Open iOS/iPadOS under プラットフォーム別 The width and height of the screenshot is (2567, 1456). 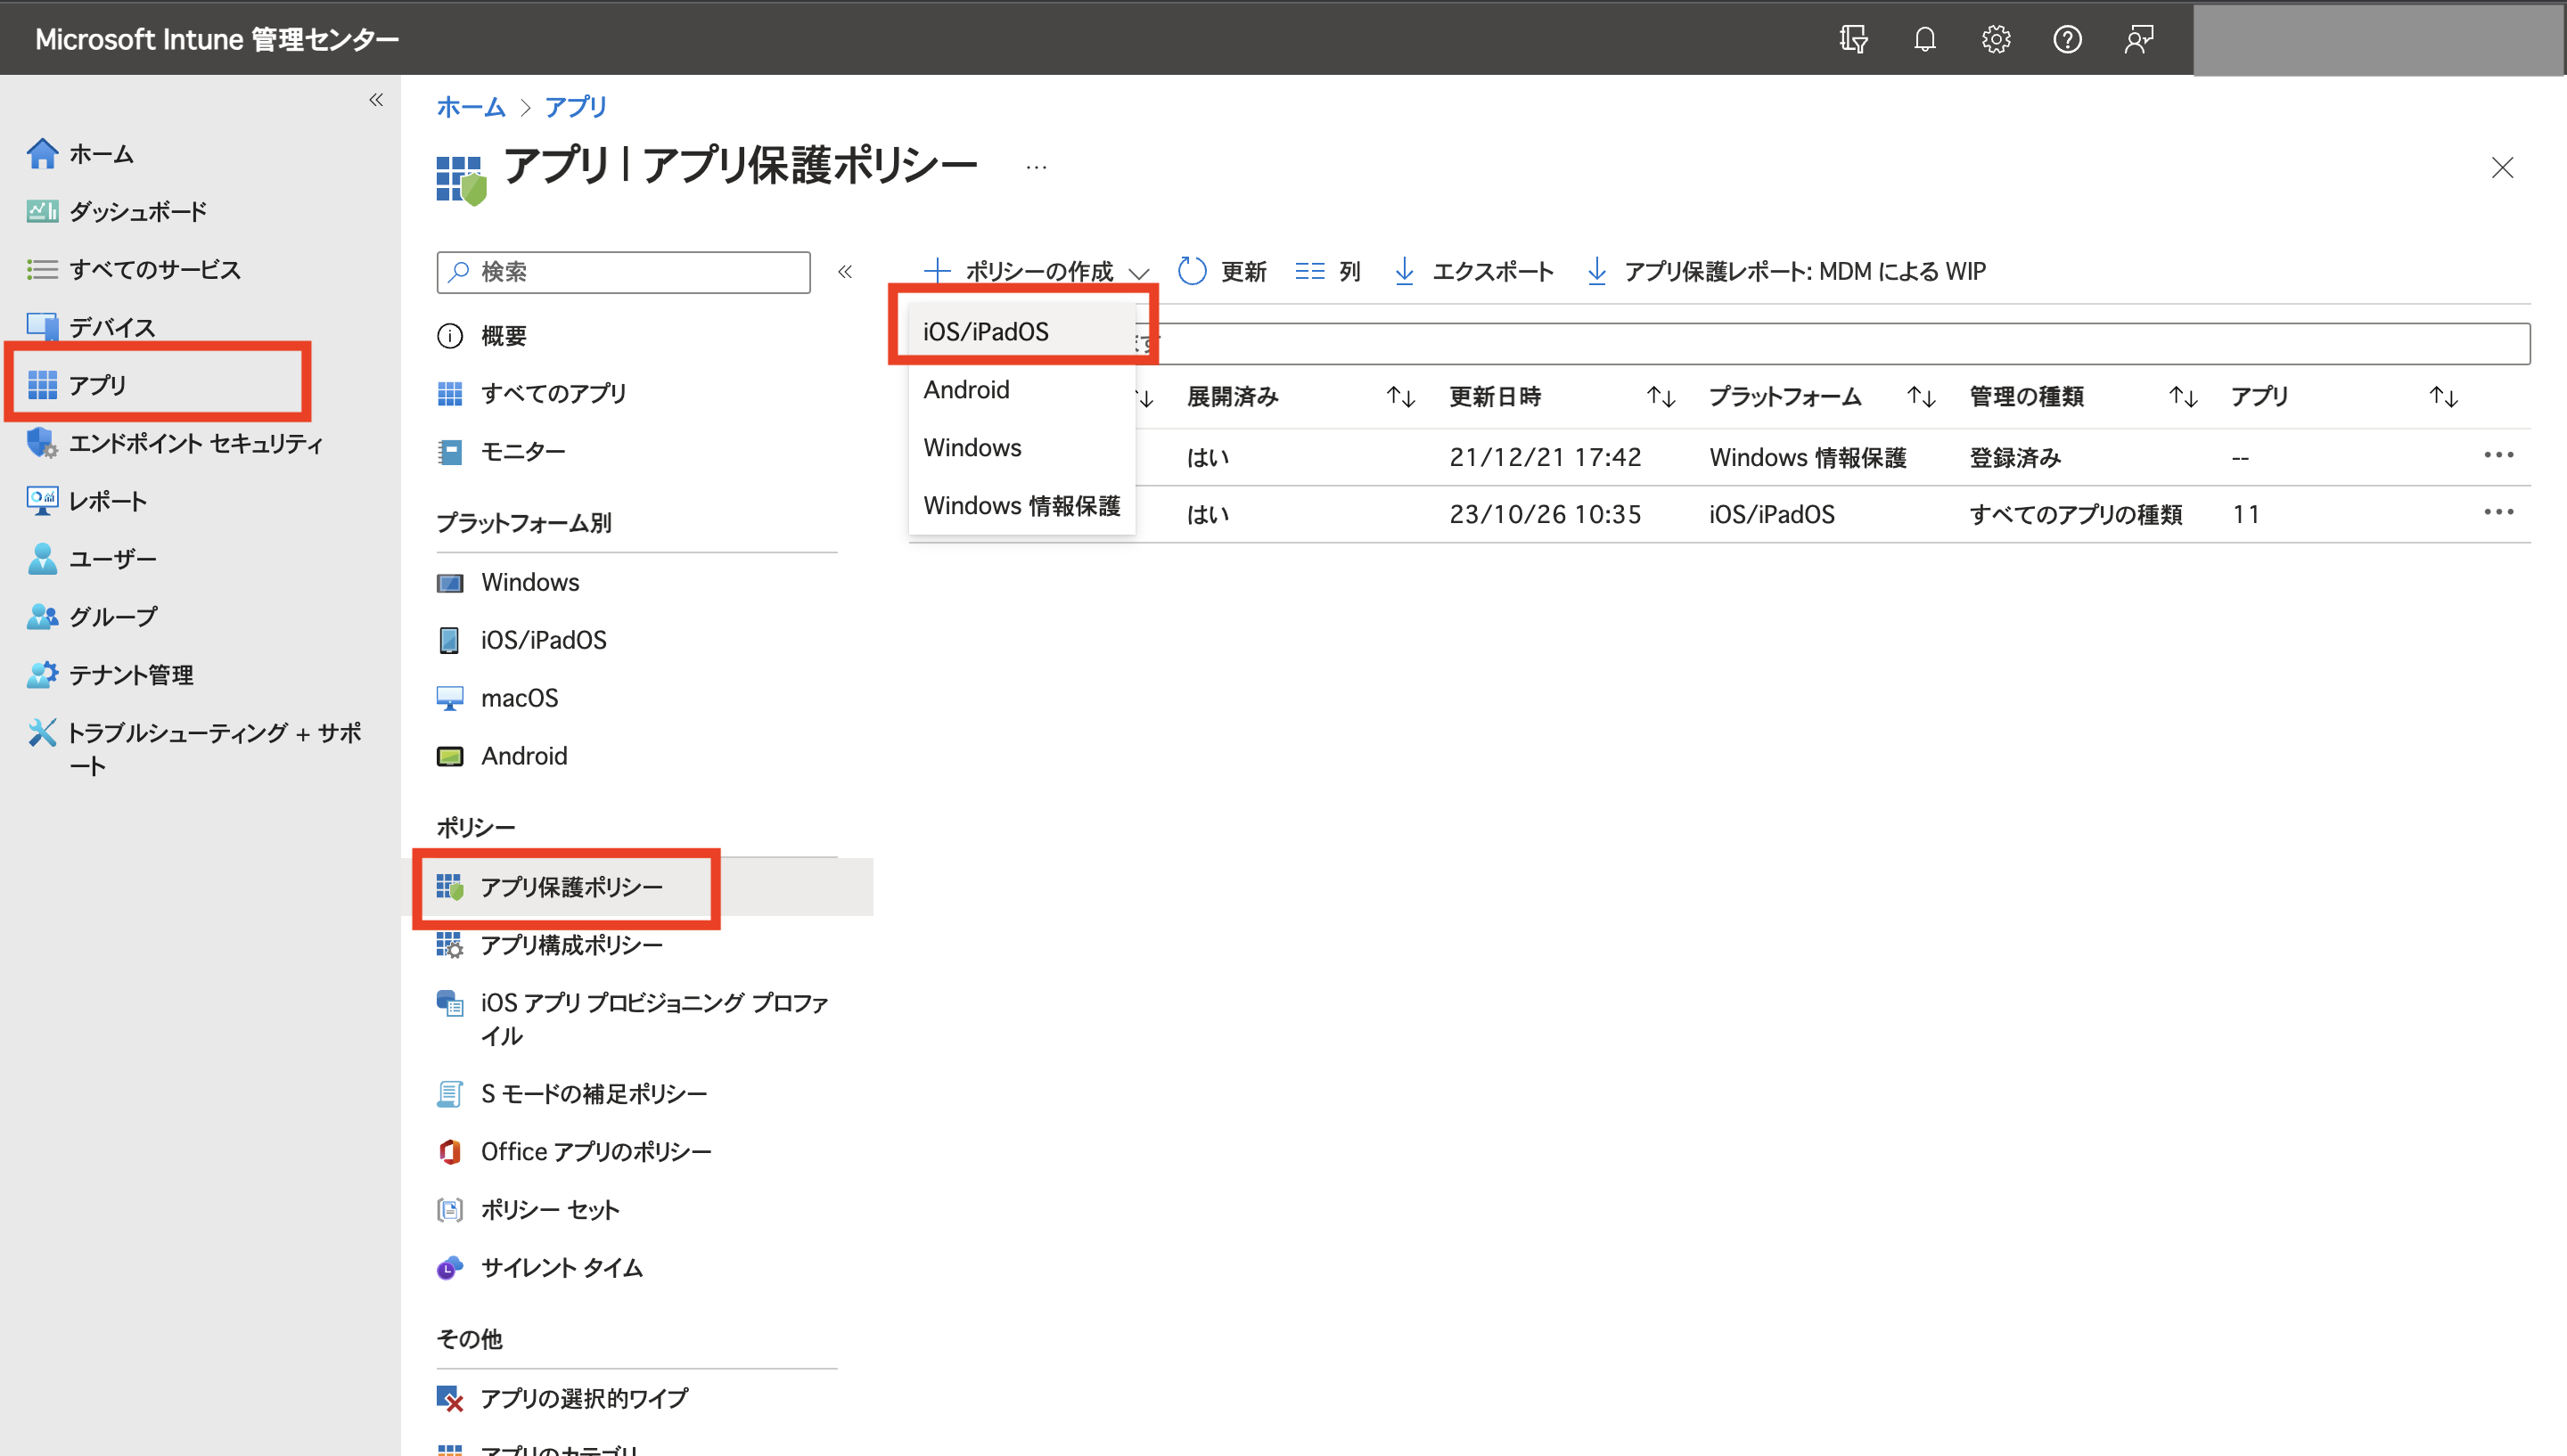click(522, 640)
